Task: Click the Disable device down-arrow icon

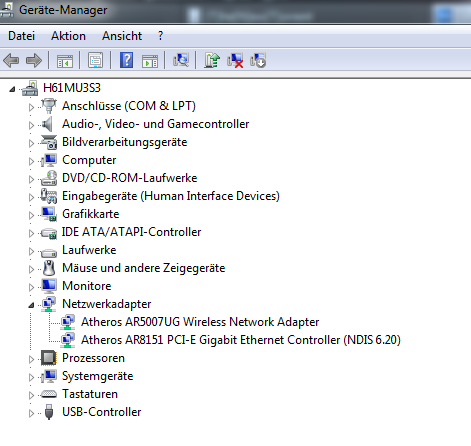Action: pyautogui.click(x=258, y=60)
